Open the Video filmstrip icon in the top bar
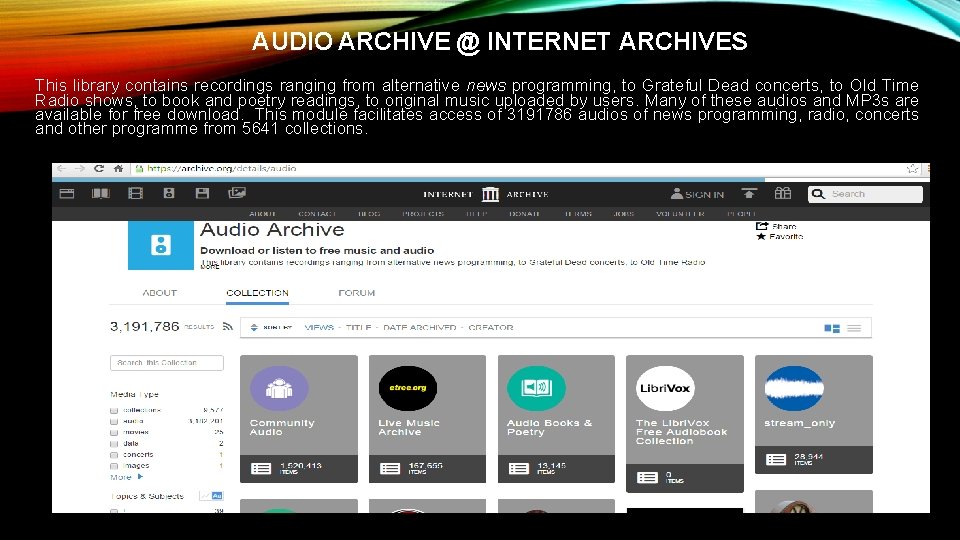 tap(135, 193)
